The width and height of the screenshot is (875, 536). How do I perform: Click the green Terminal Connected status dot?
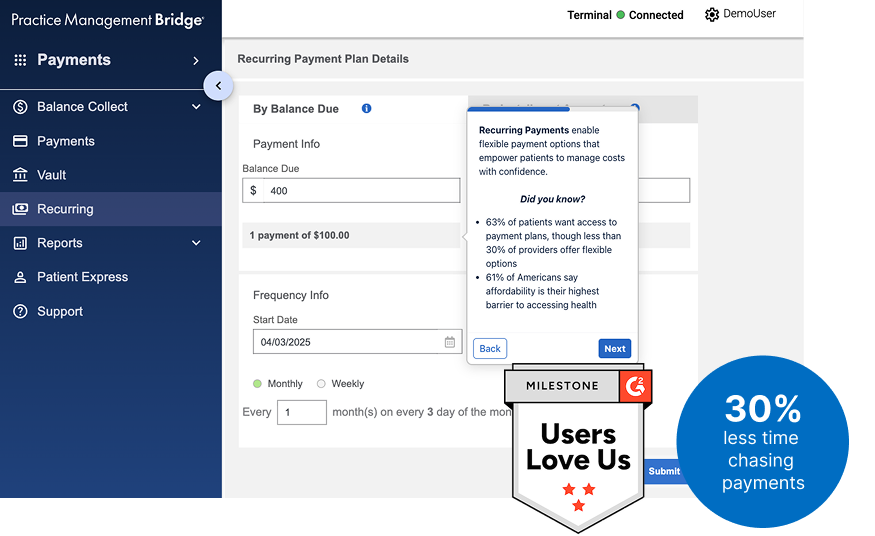pyautogui.click(x=621, y=15)
